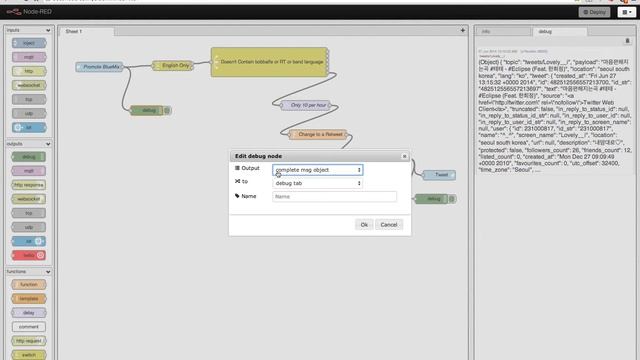Select the http request palette node
This screenshot has height=360, width=640.
[x=29, y=341]
